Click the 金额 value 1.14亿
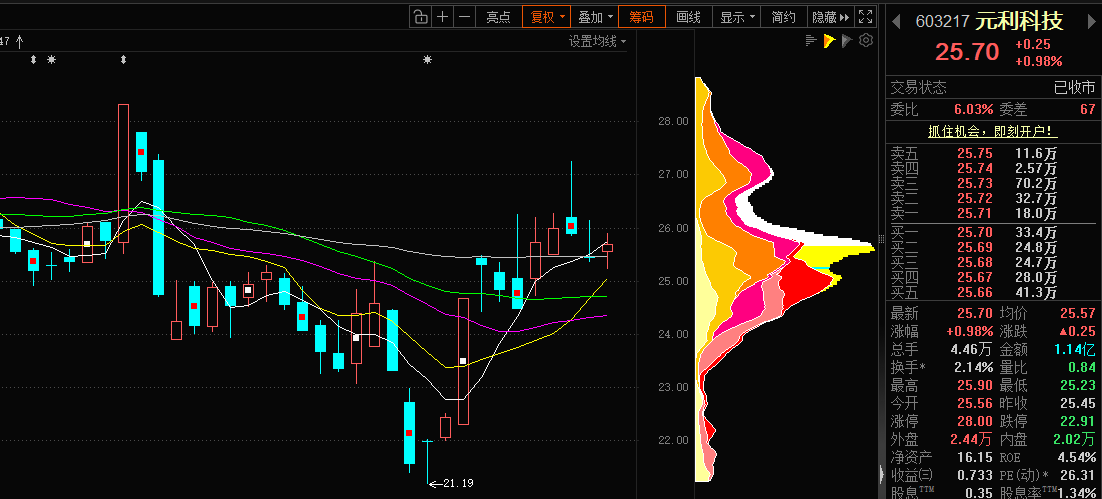 point(1075,349)
